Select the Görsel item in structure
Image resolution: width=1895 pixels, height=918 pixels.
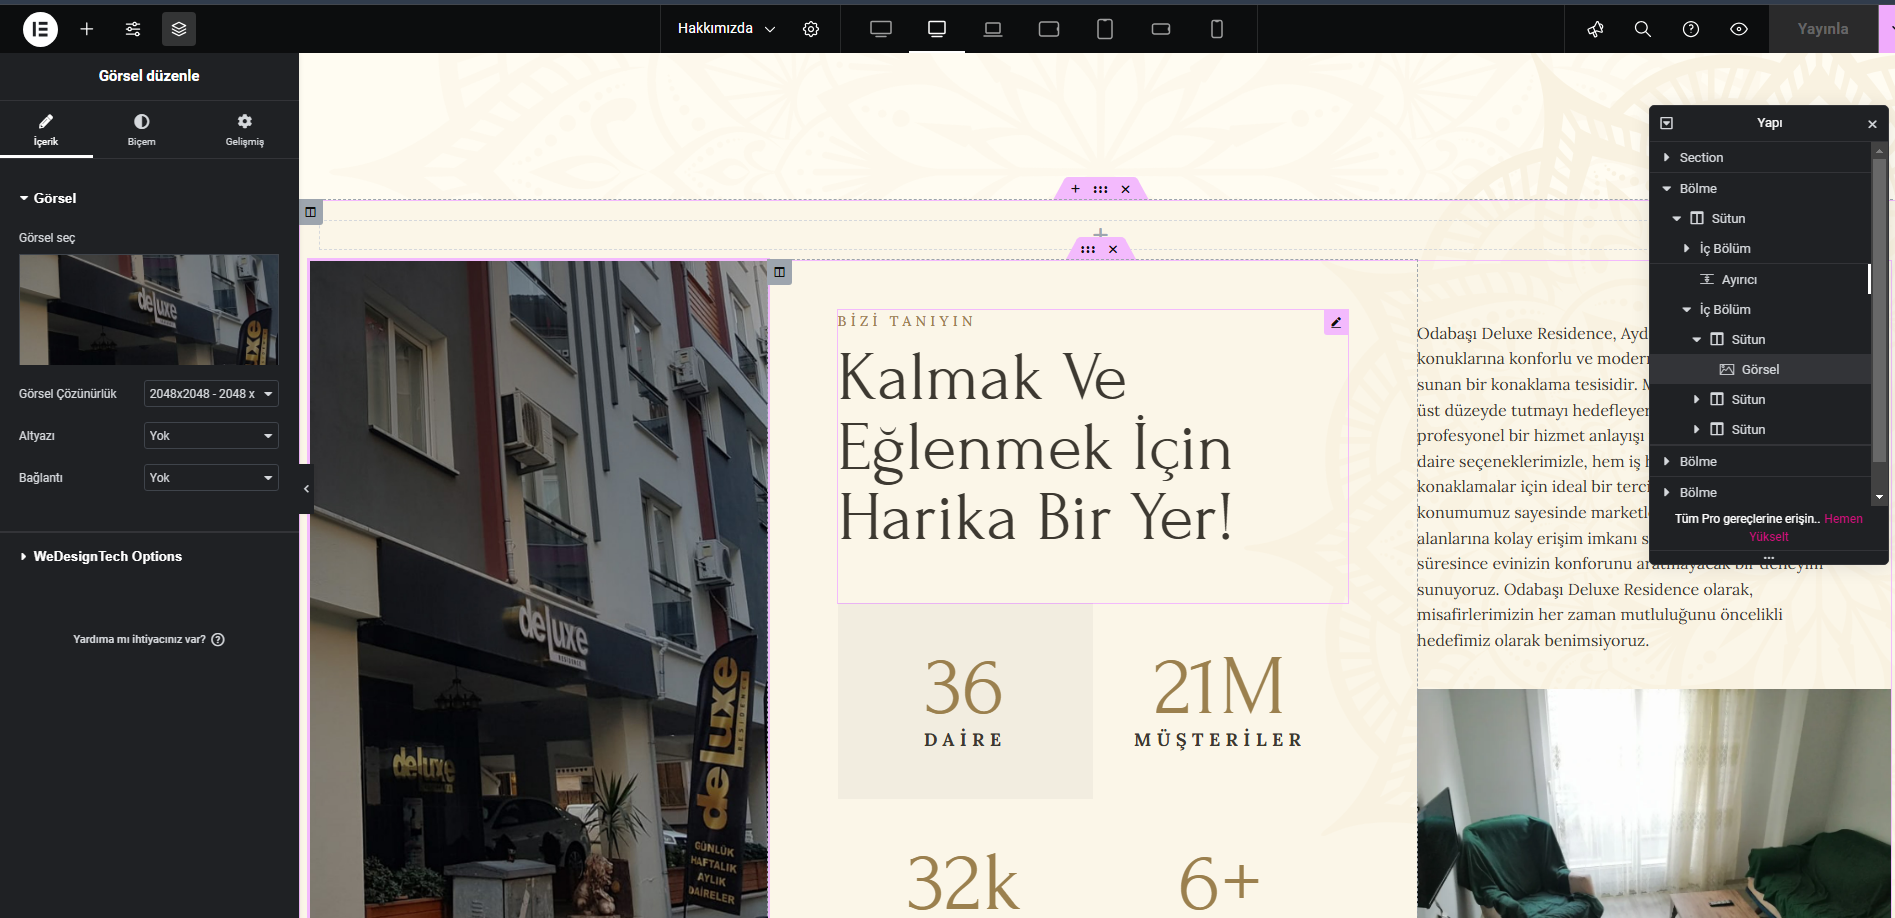1760,369
